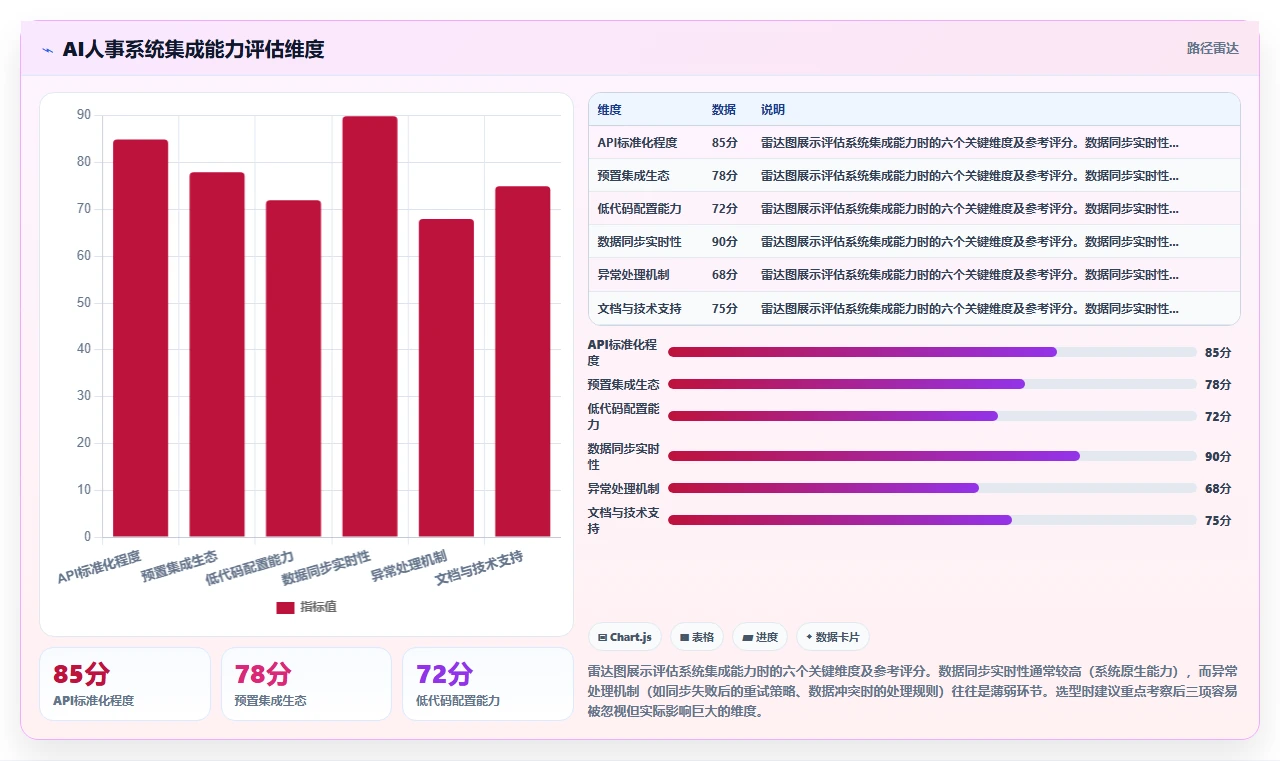
Task: Open the 72分 低代码配置能力 data card
Action: [x=488, y=684]
